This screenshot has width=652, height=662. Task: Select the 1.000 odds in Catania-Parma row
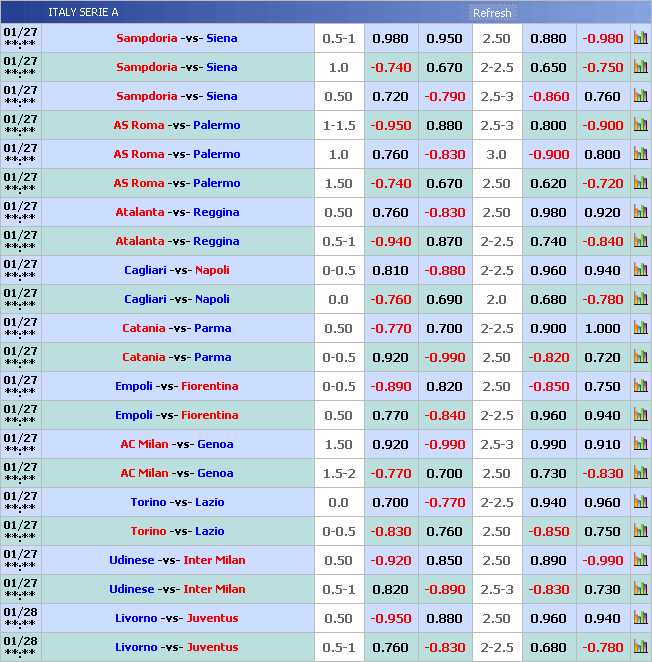click(x=602, y=328)
